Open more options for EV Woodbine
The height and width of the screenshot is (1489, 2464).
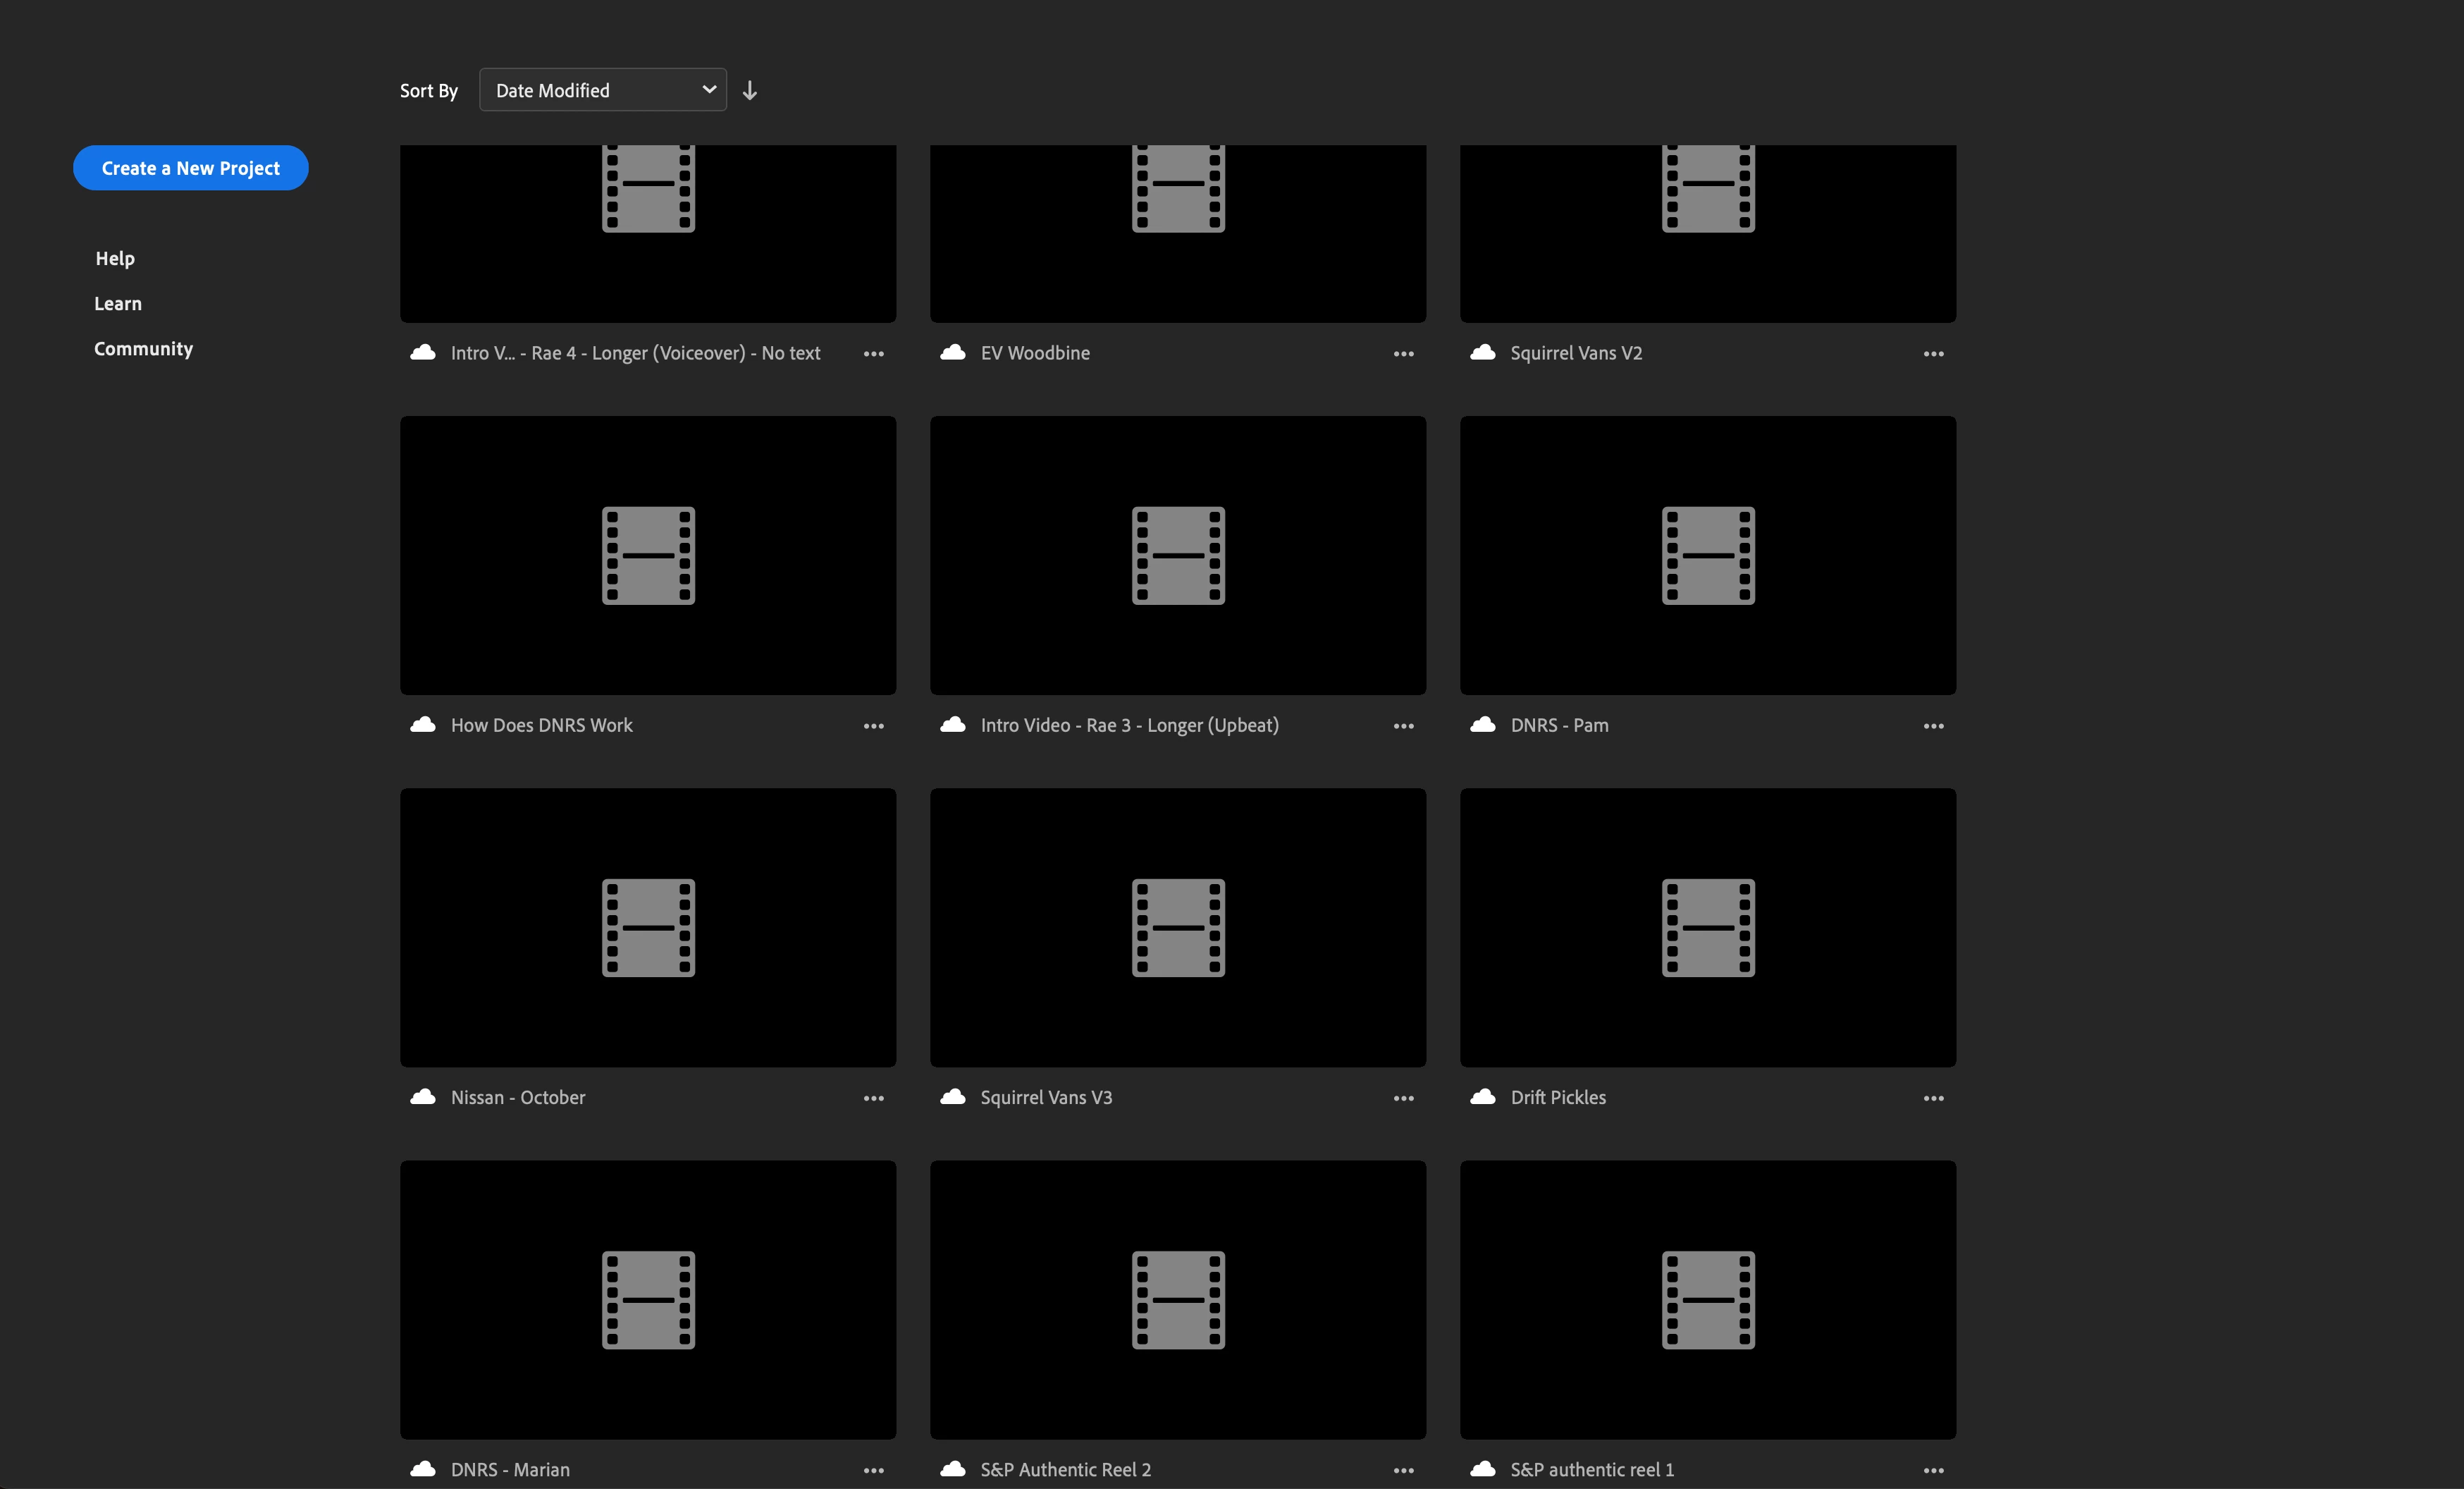pos(1403,354)
